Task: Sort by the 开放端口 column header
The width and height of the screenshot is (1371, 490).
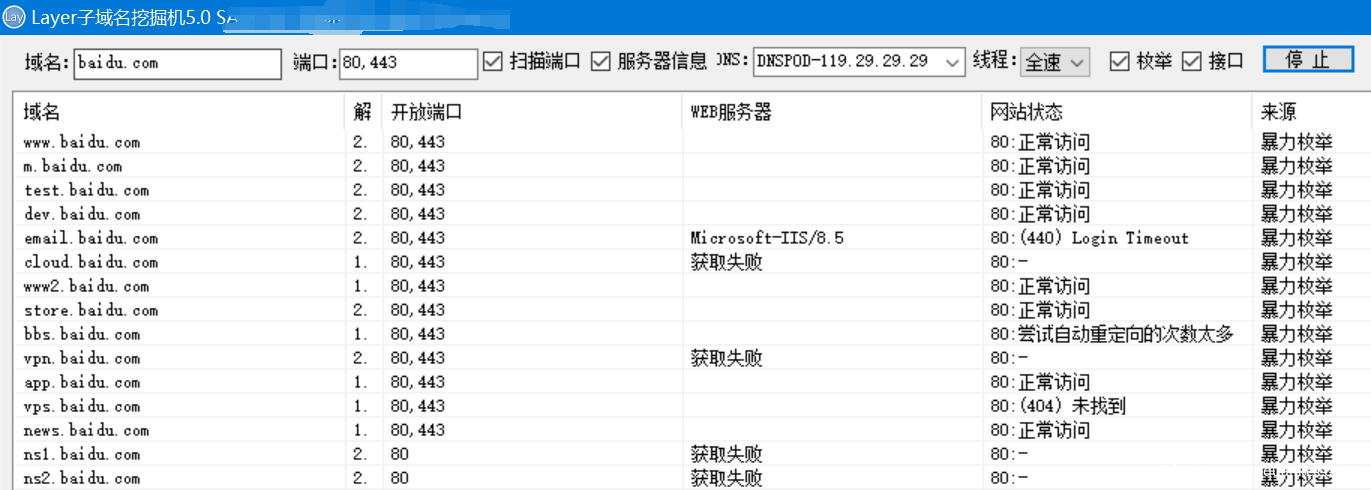Action: [x=533, y=112]
